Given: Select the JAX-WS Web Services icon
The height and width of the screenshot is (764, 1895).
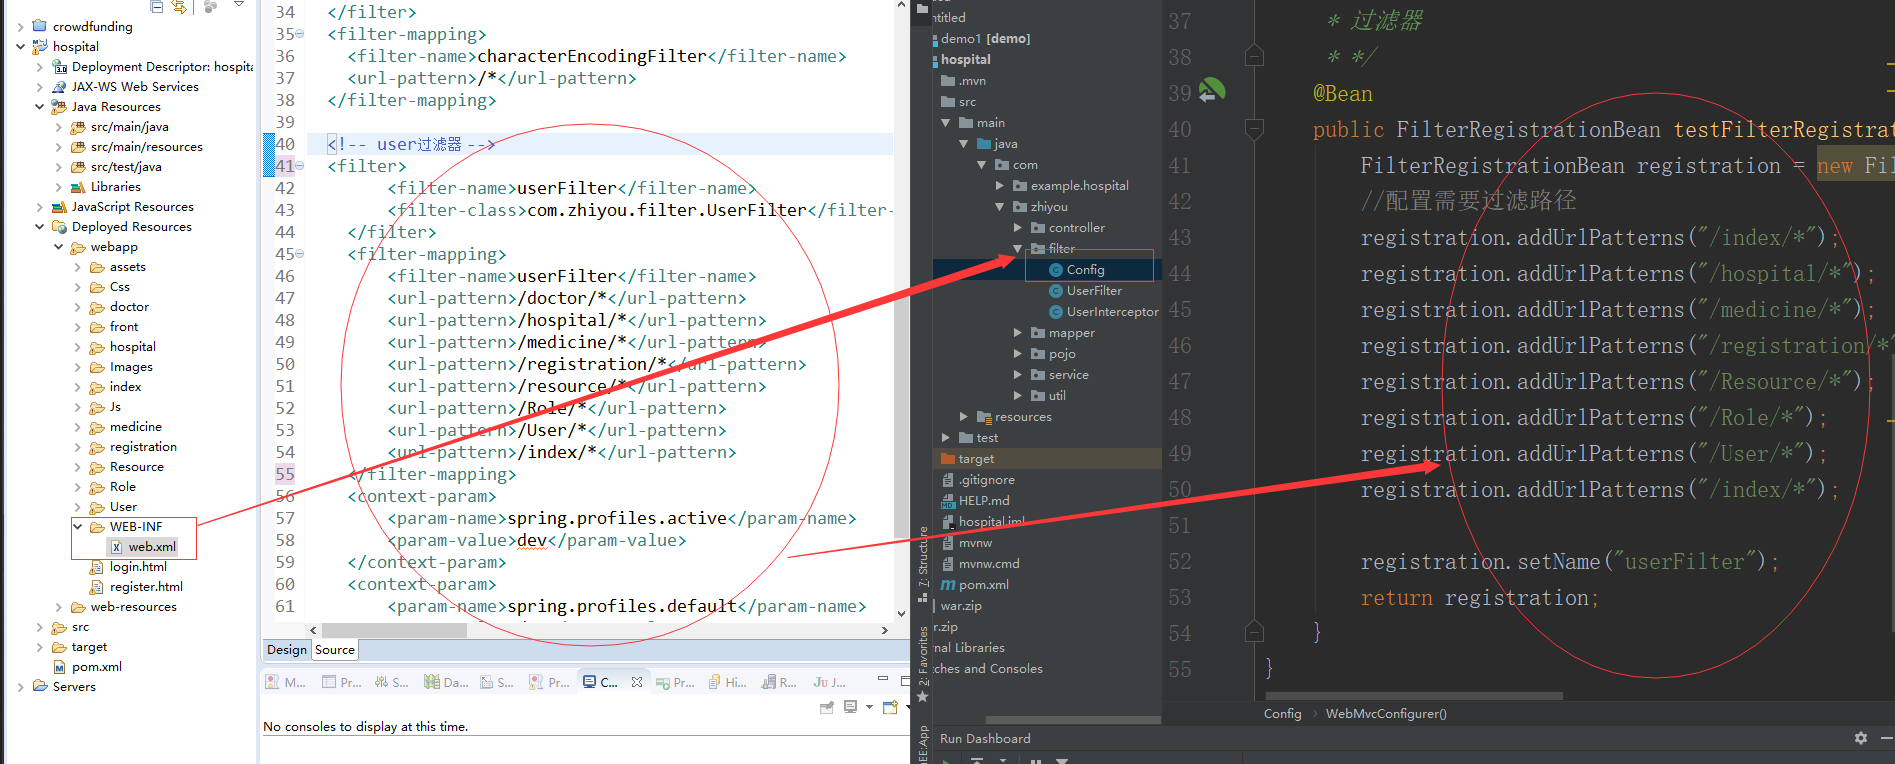Looking at the screenshot, I should [x=59, y=86].
